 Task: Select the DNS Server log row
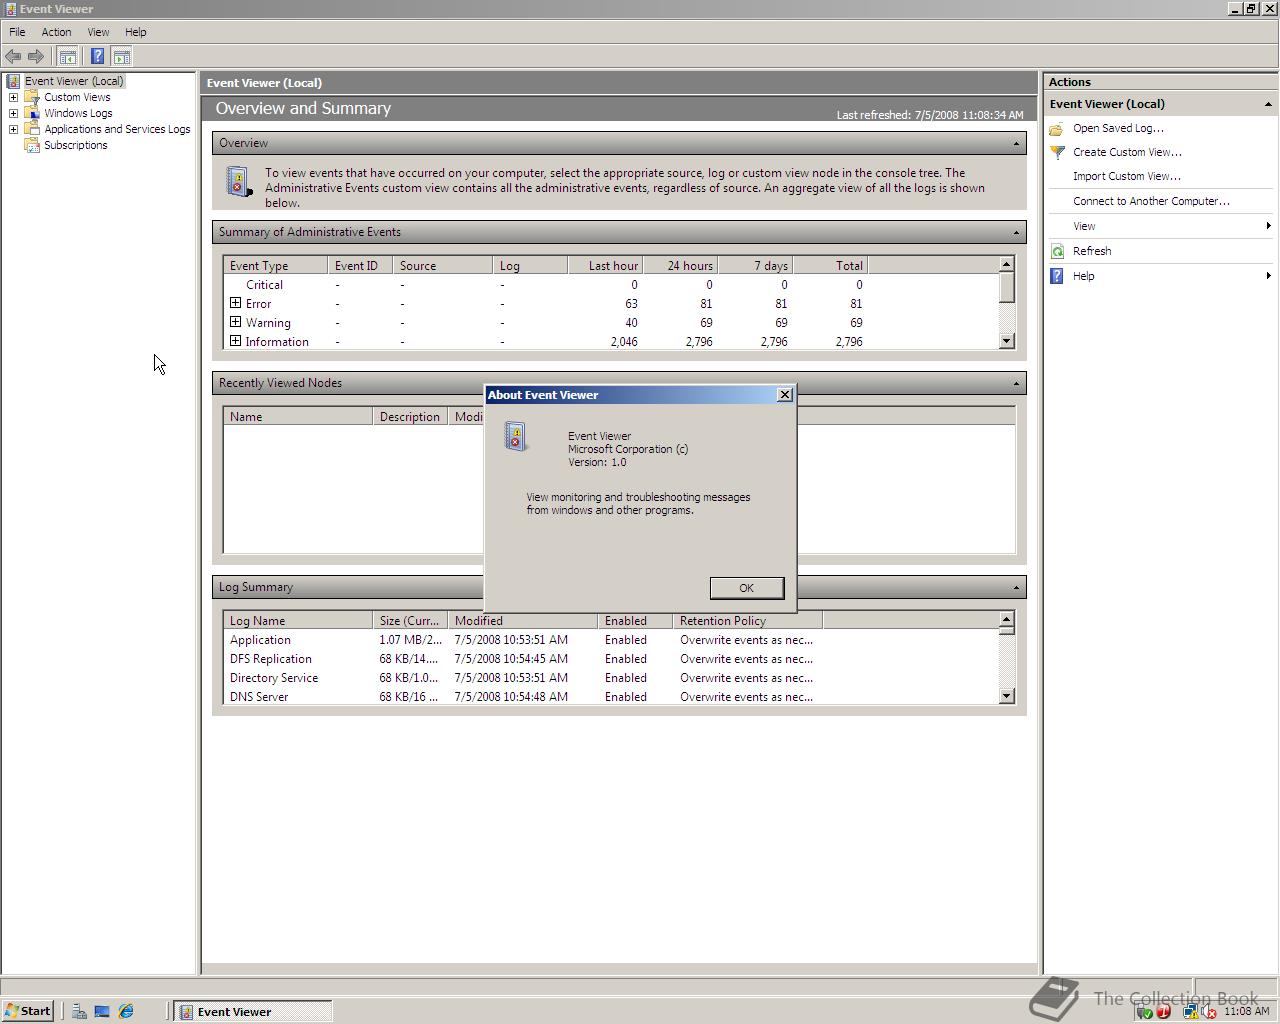610,697
